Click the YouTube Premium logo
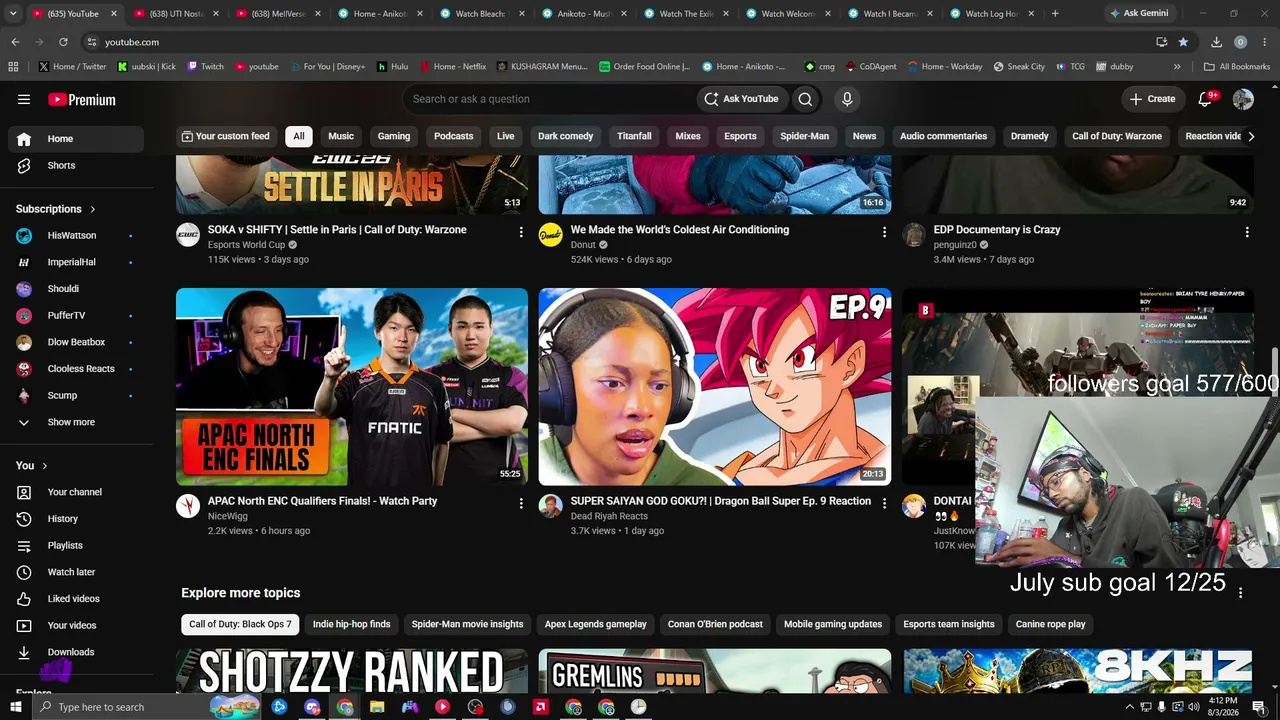 click(82, 99)
